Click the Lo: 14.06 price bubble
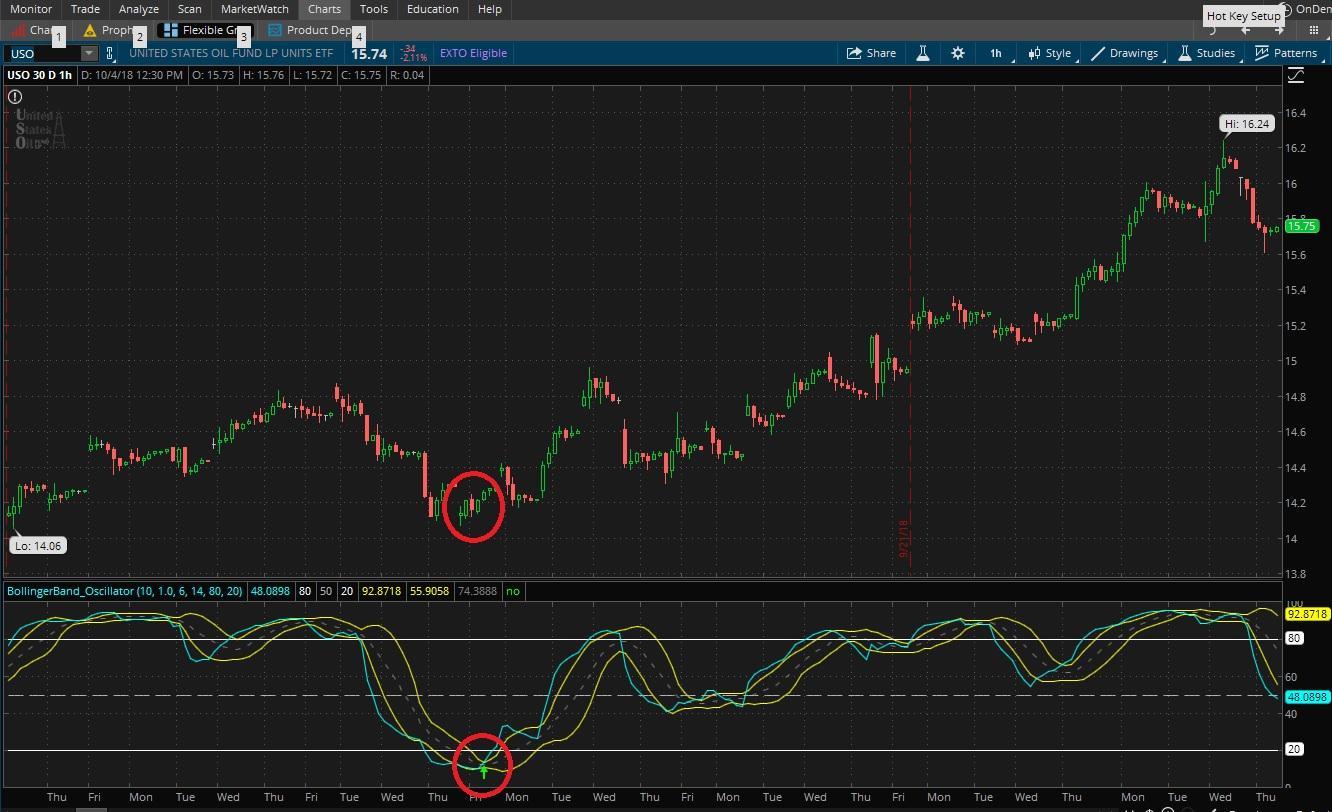 (x=38, y=545)
